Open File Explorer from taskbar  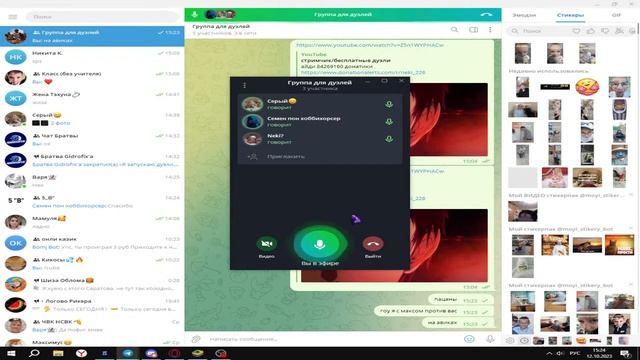(x=58, y=353)
